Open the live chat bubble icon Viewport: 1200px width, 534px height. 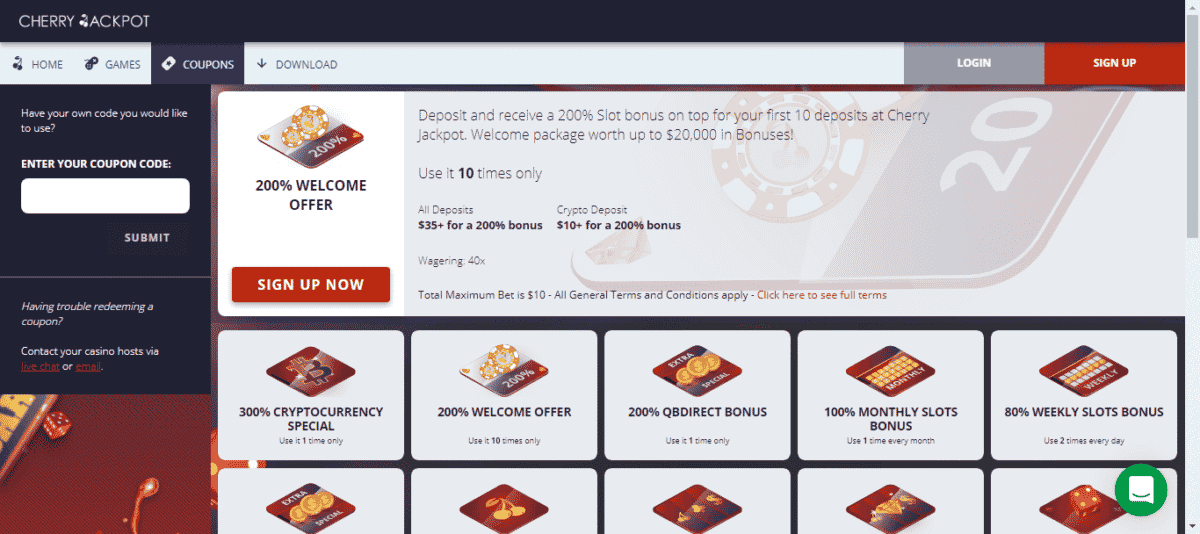click(x=1141, y=490)
